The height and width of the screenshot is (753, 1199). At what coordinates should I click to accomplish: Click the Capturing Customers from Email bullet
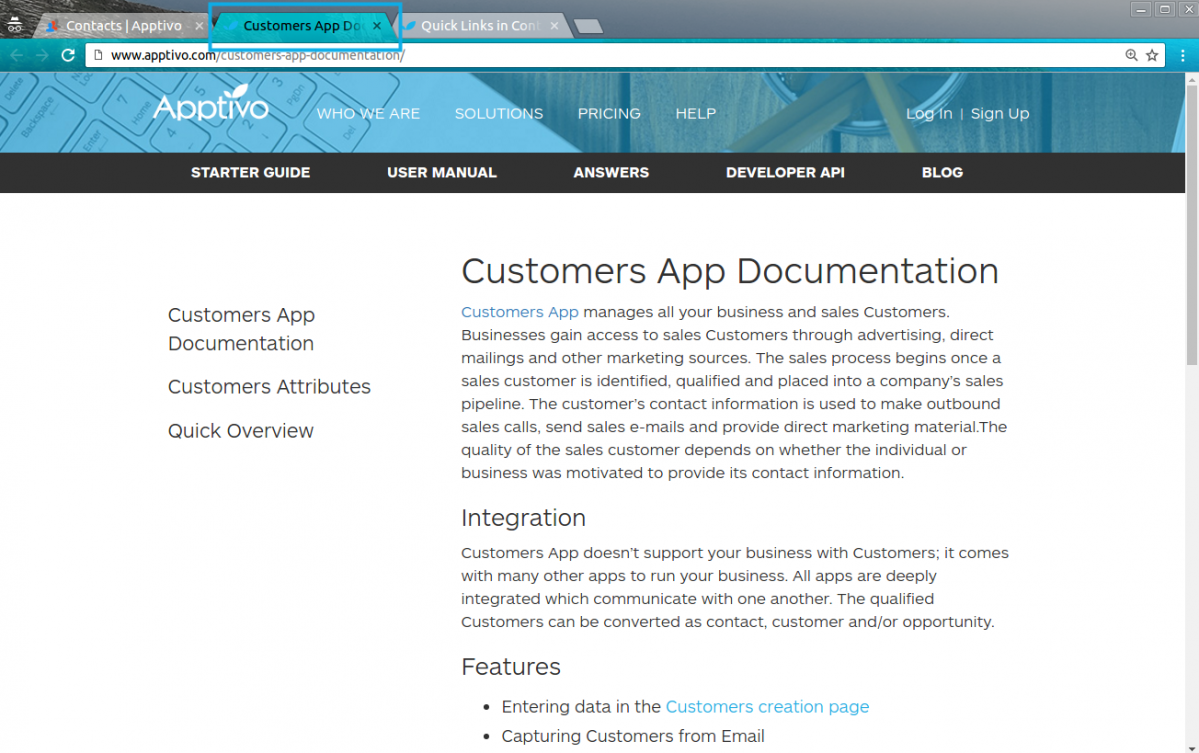[x=632, y=736]
